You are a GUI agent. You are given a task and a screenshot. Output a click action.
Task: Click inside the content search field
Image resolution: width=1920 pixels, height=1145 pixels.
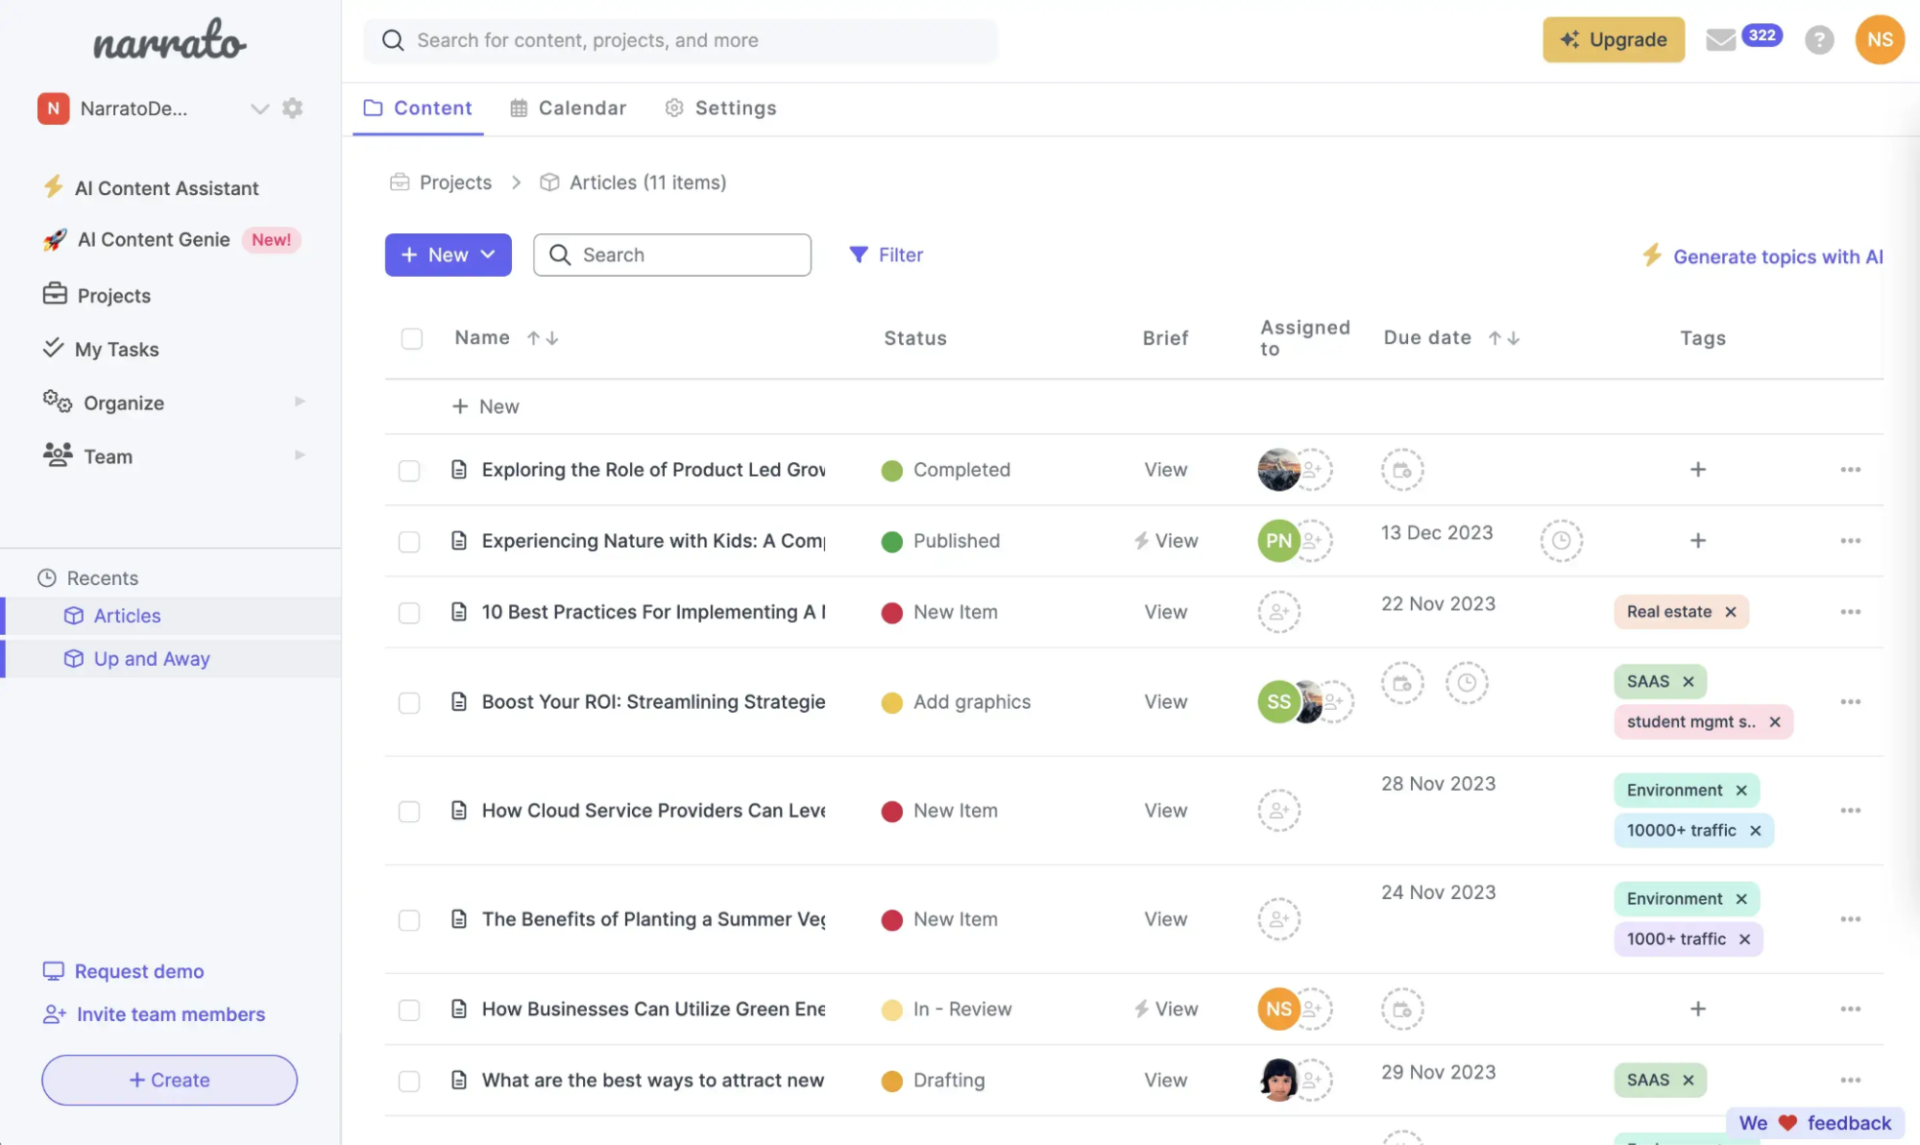pyautogui.click(x=672, y=255)
